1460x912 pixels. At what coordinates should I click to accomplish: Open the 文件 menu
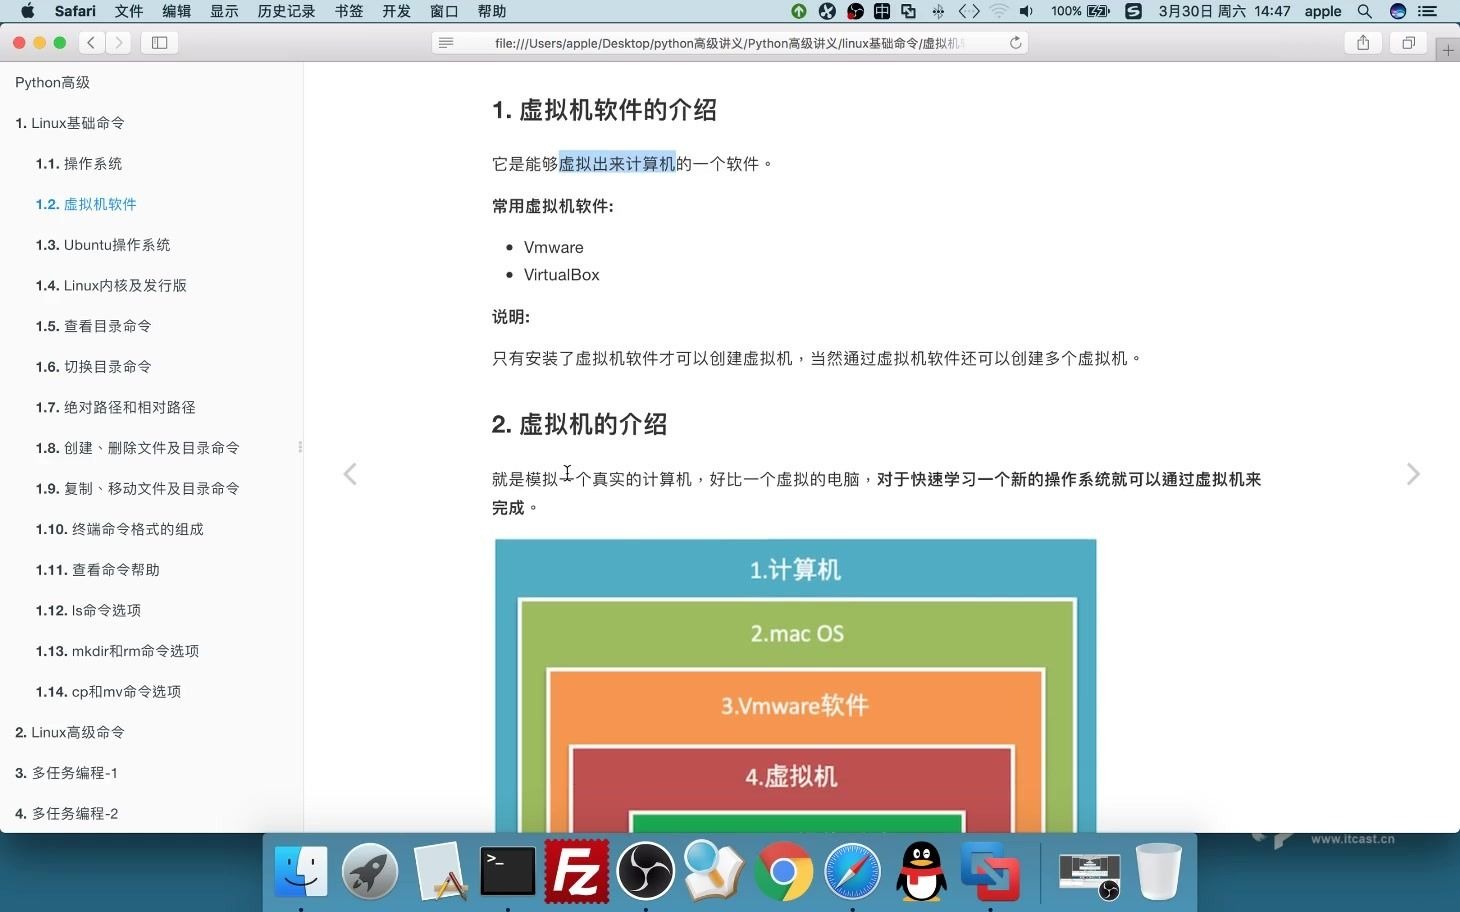[129, 11]
